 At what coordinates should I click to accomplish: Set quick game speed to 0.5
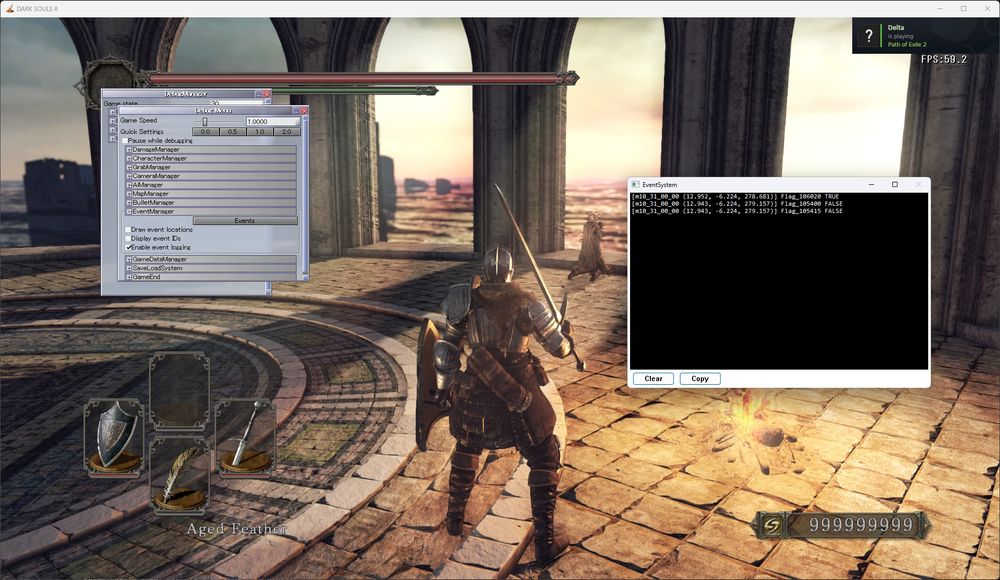coord(232,131)
